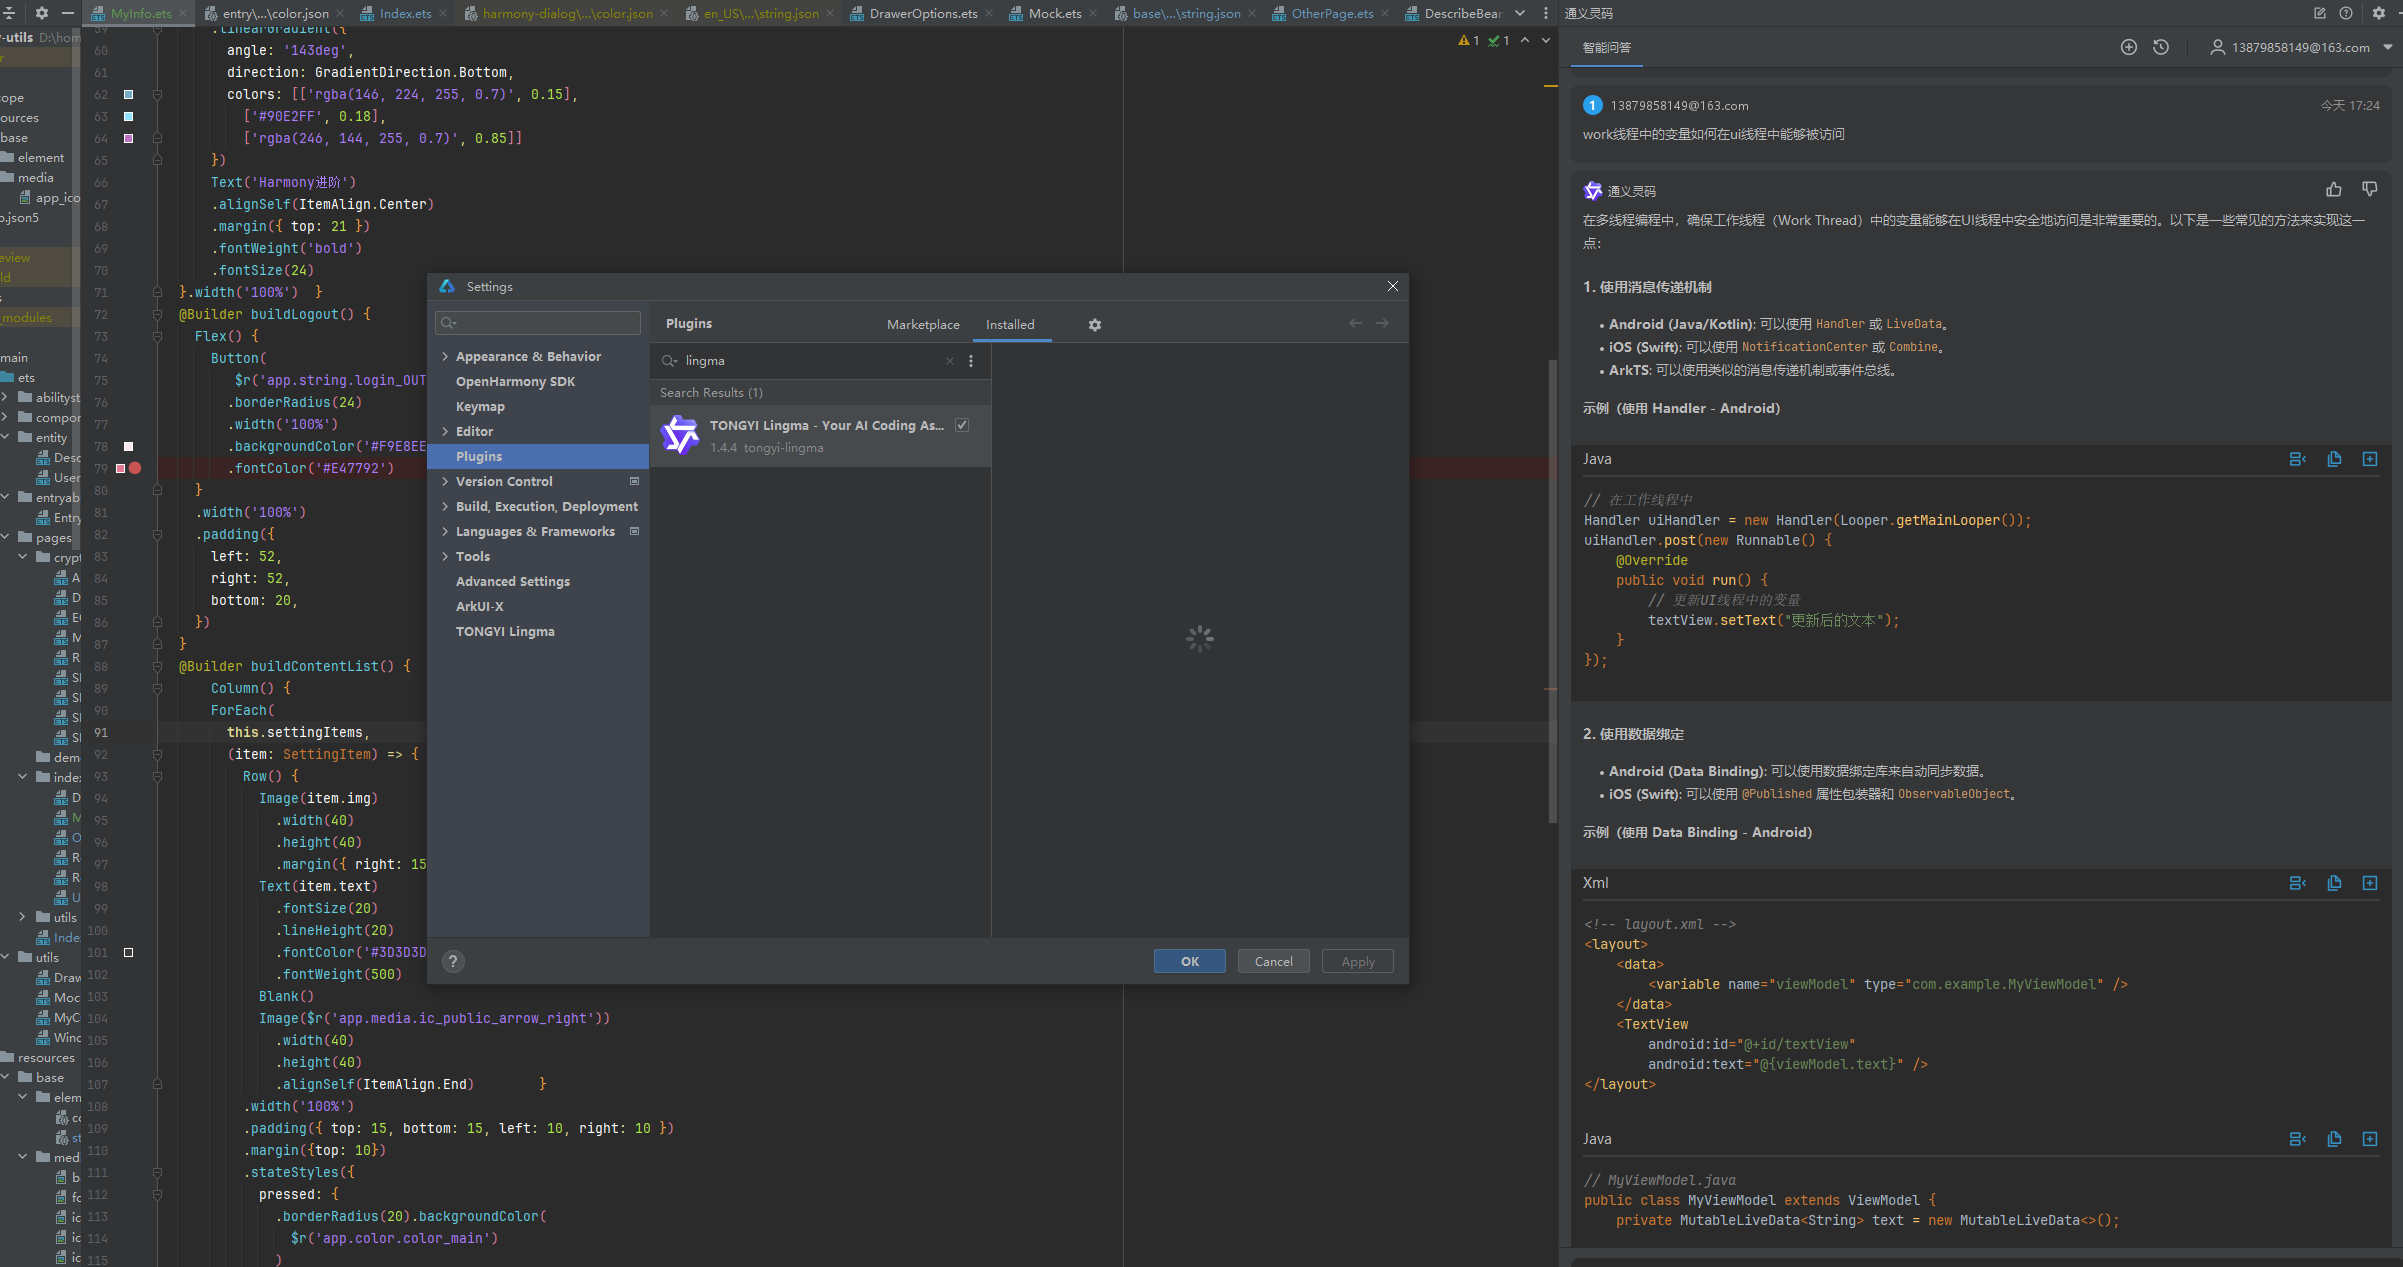Give thumbs down to Lingma answer
Screen dimensions: 2403x1267
pyautogui.click(x=2370, y=190)
